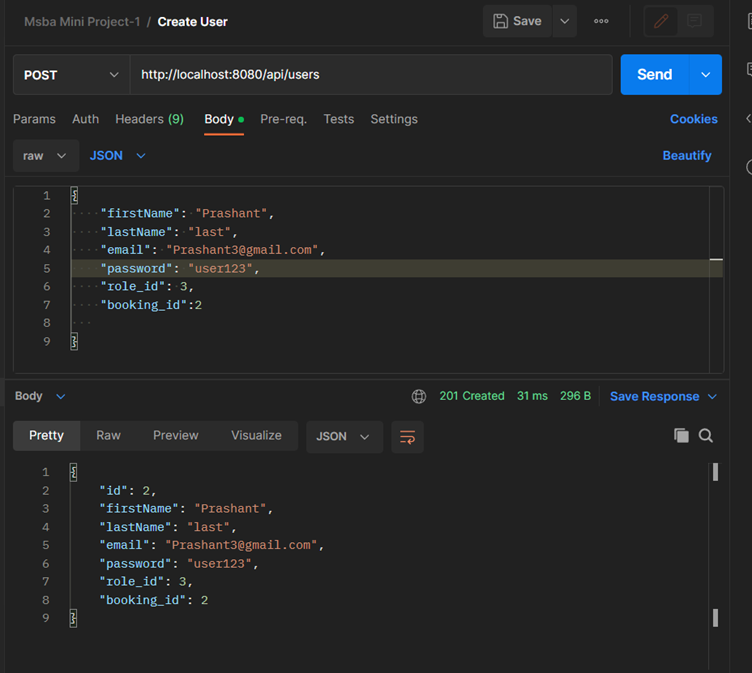Open the raw body type dropdown
This screenshot has width=752, height=673.
(x=46, y=156)
